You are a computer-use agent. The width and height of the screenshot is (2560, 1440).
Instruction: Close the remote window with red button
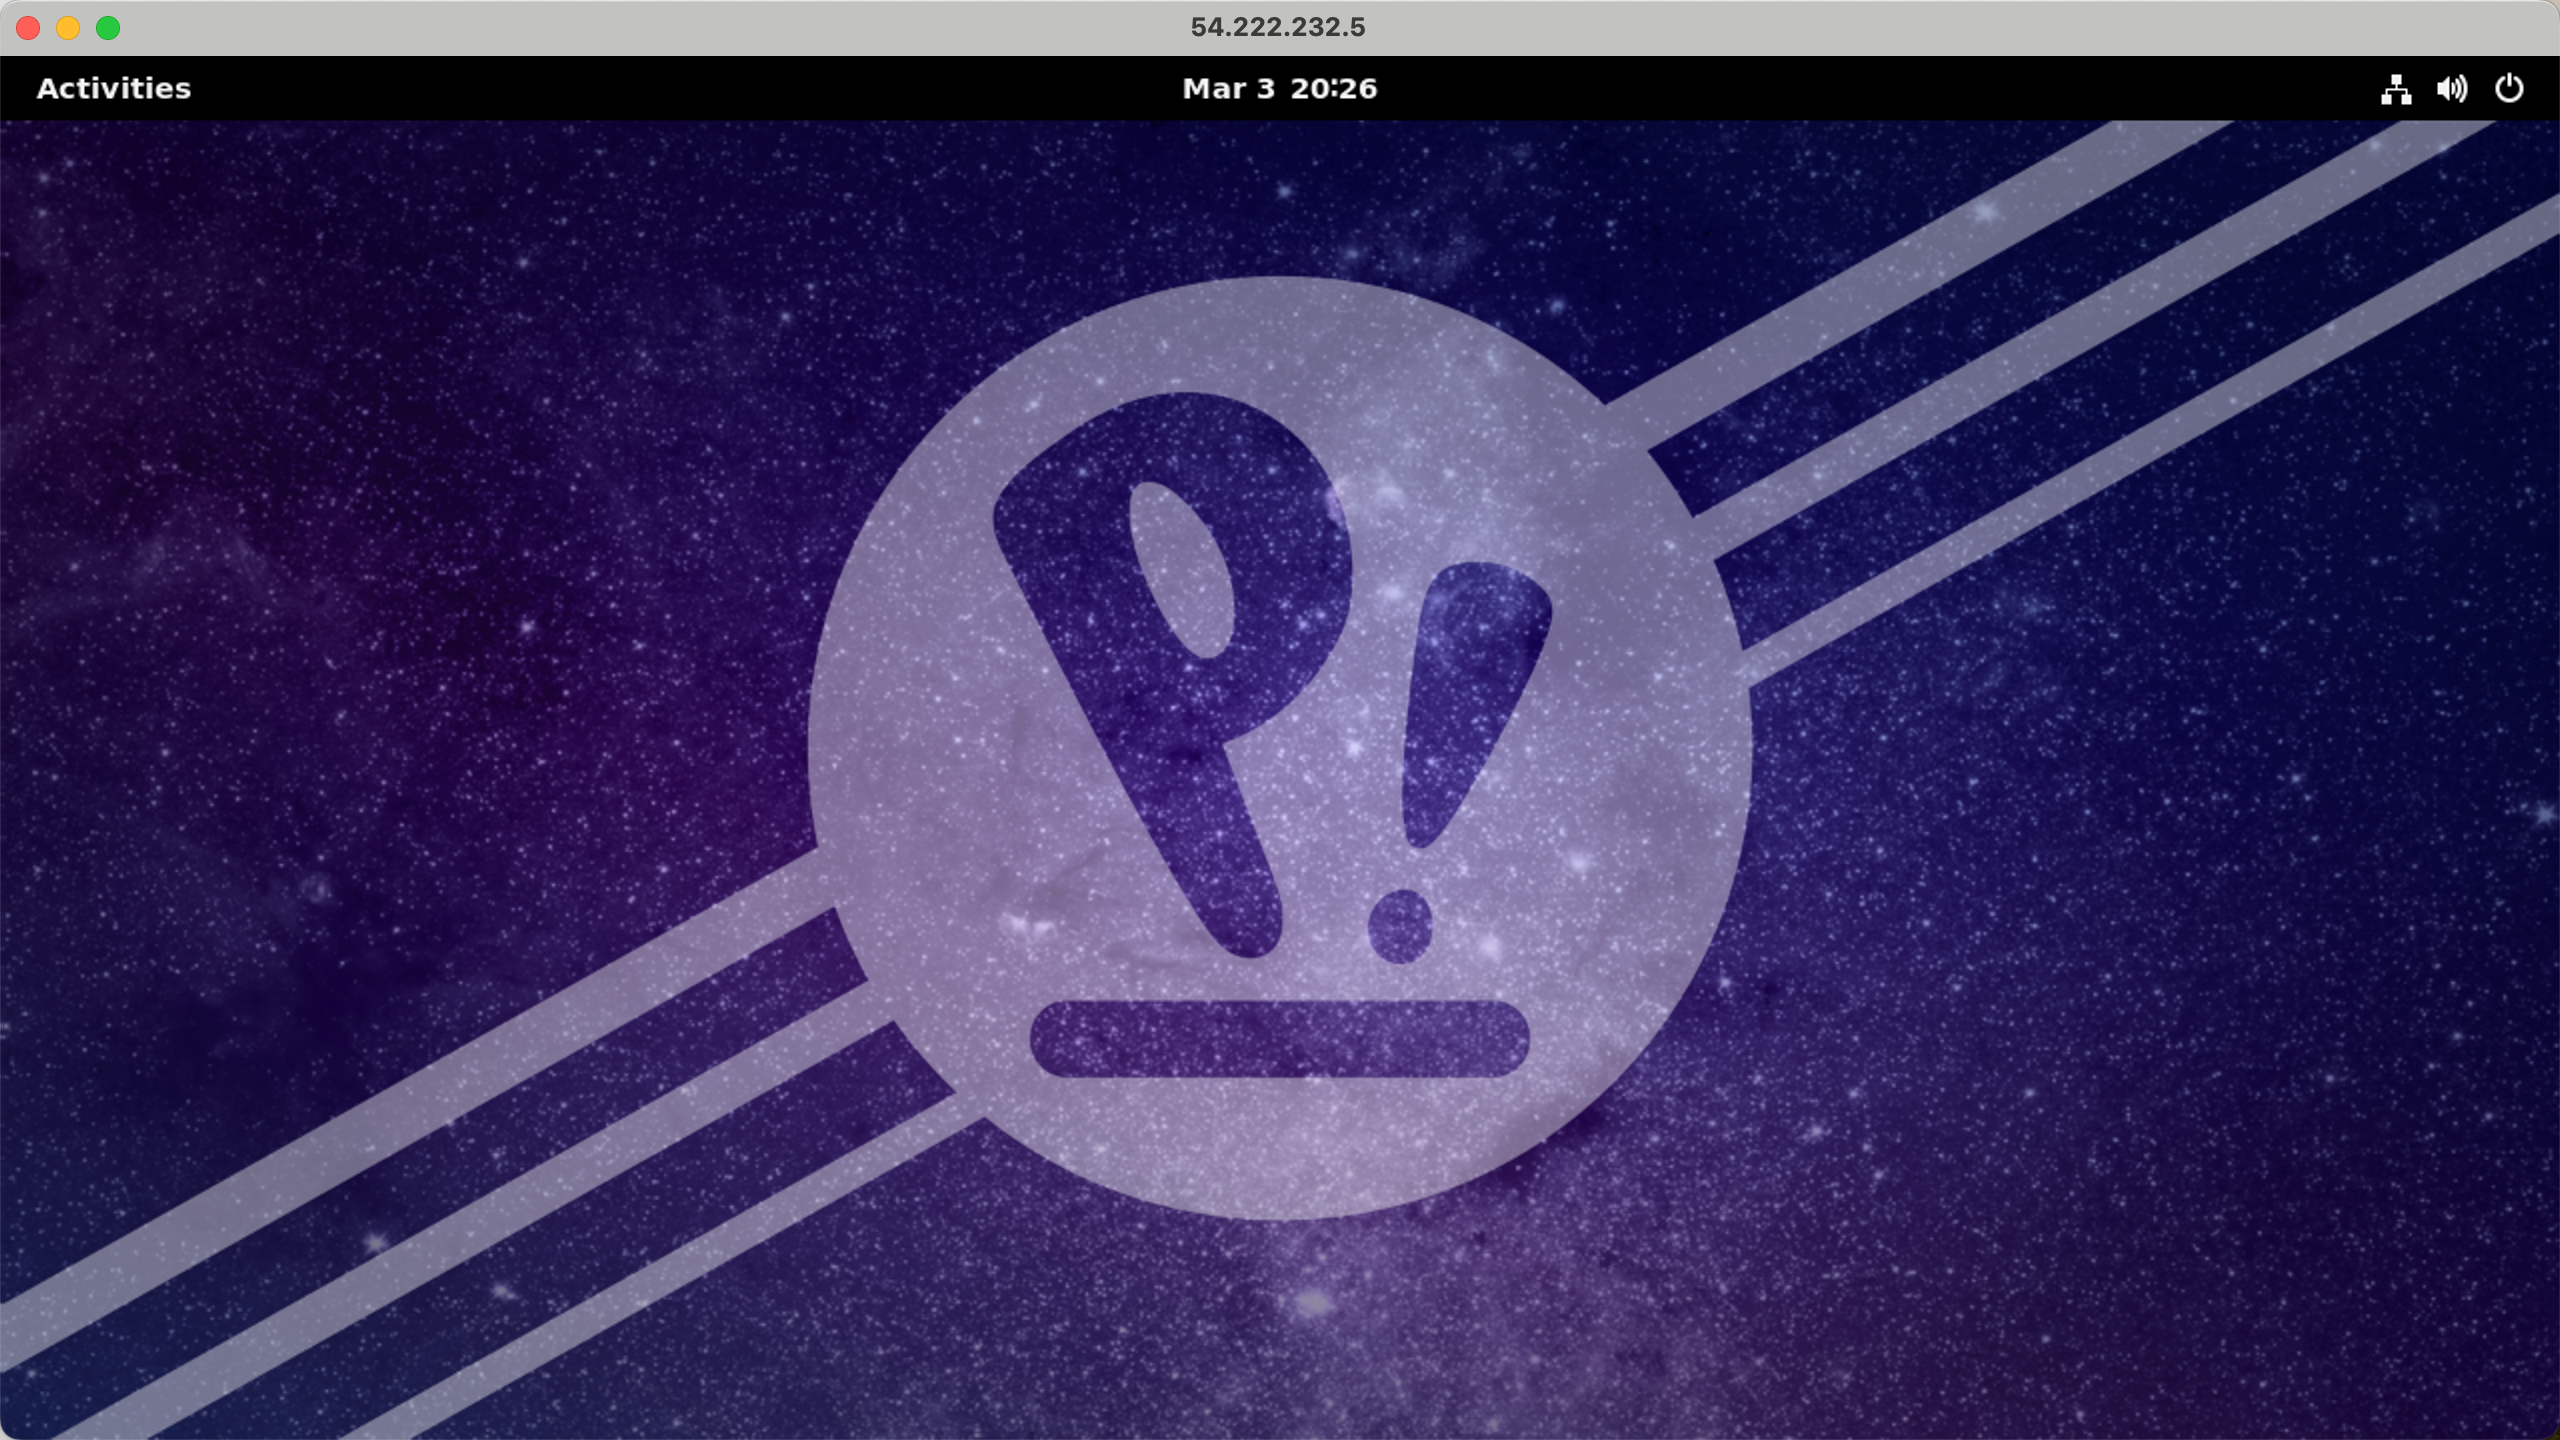(28, 28)
